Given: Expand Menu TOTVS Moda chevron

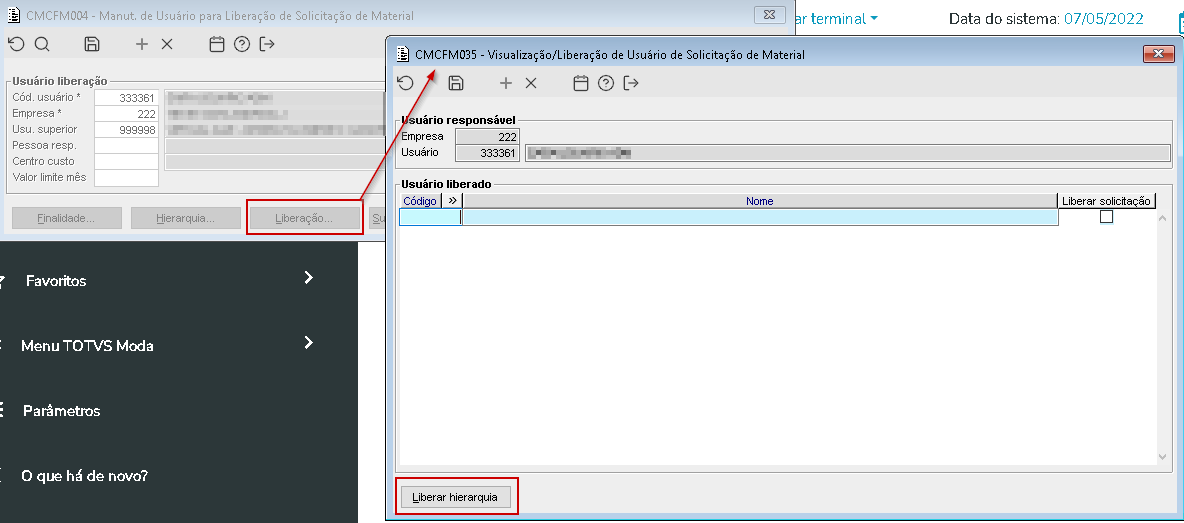Looking at the screenshot, I should (308, 343).
